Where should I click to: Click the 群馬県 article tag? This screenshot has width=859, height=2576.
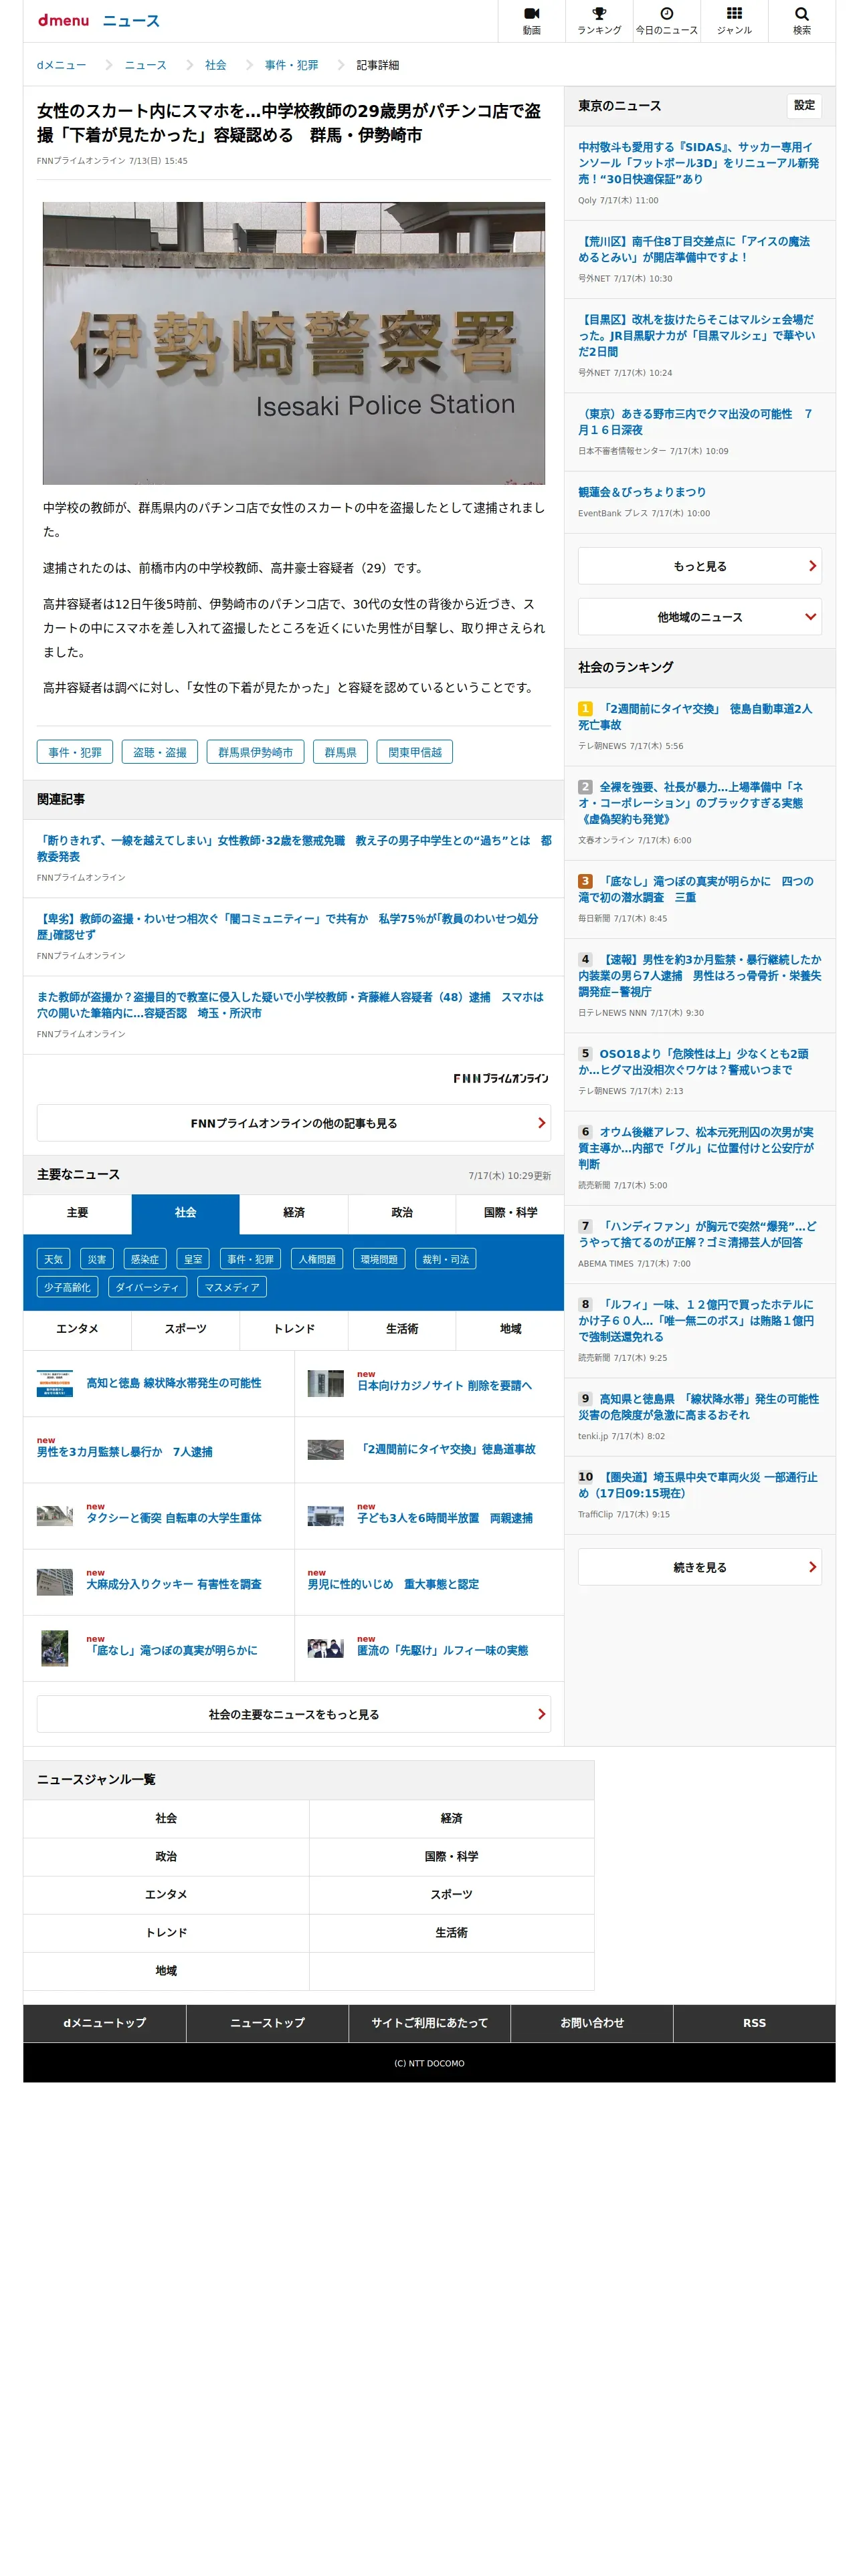tap(340, 752)
